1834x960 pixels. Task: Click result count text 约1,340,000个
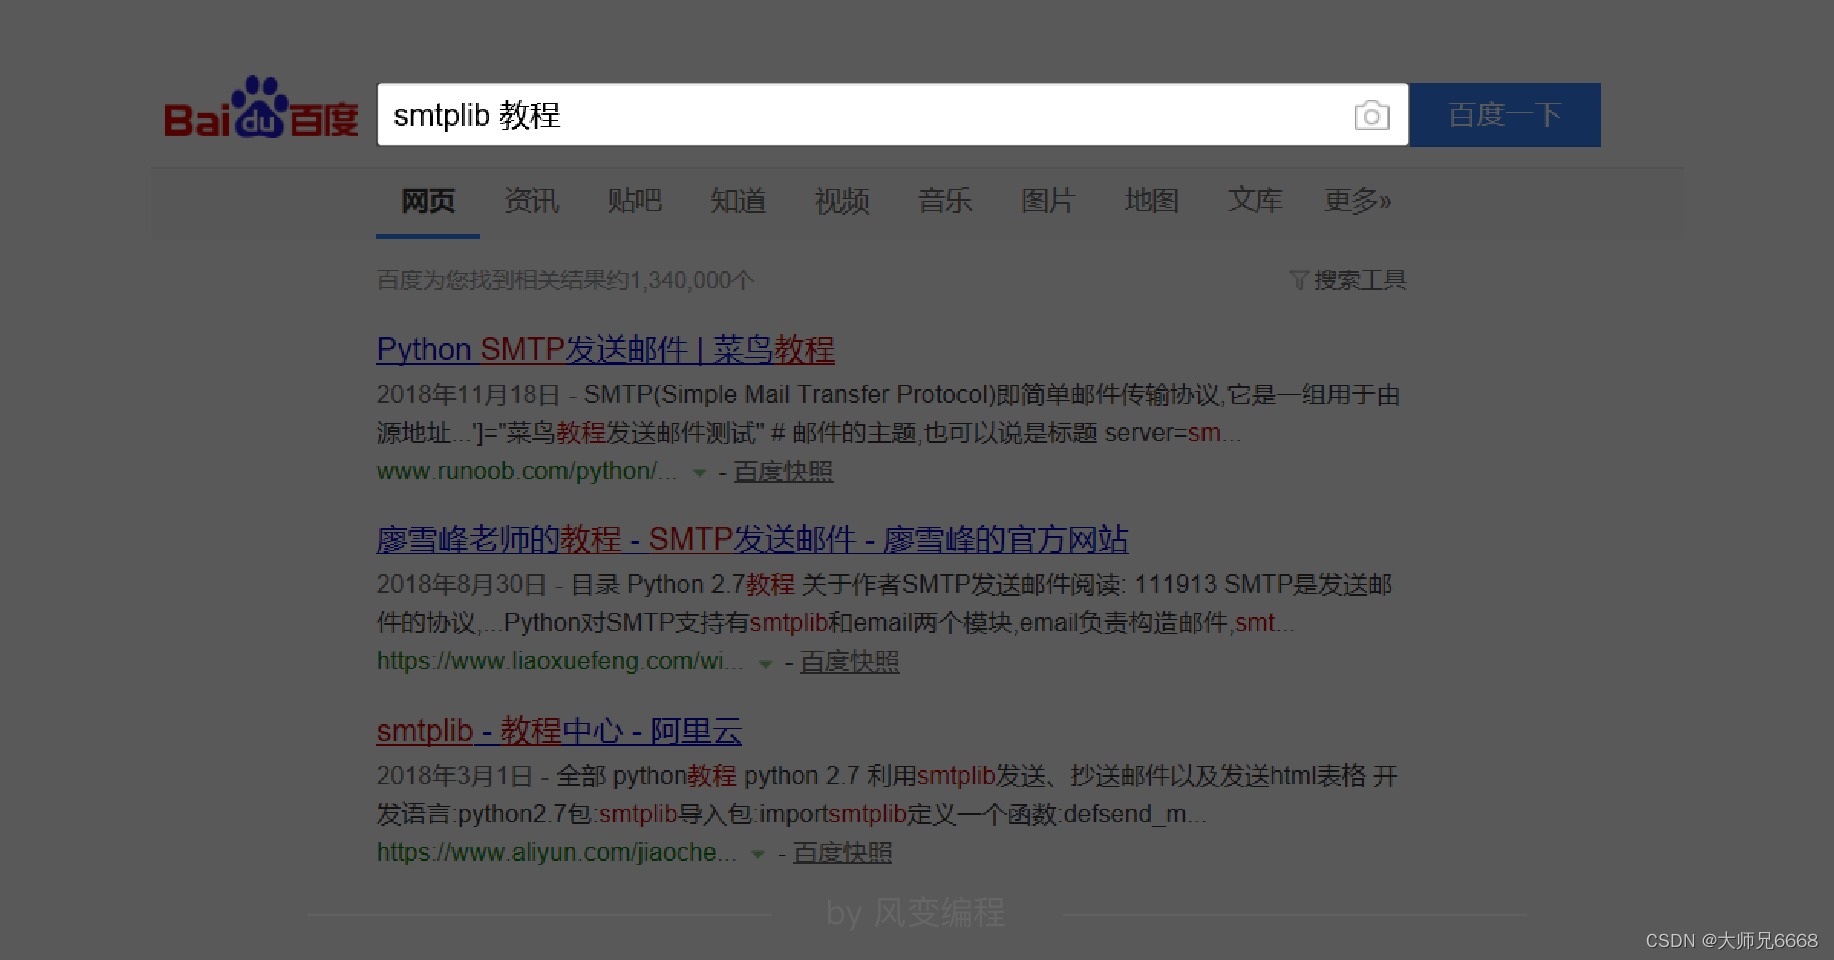(x=679, y=280)
